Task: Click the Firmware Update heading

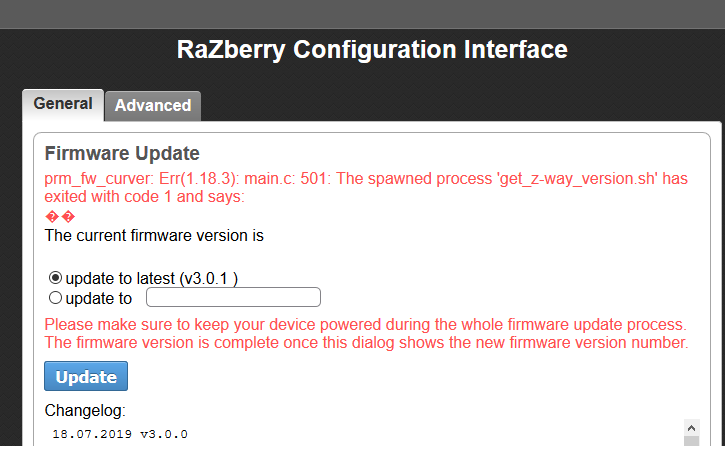Action: point(122,153)
